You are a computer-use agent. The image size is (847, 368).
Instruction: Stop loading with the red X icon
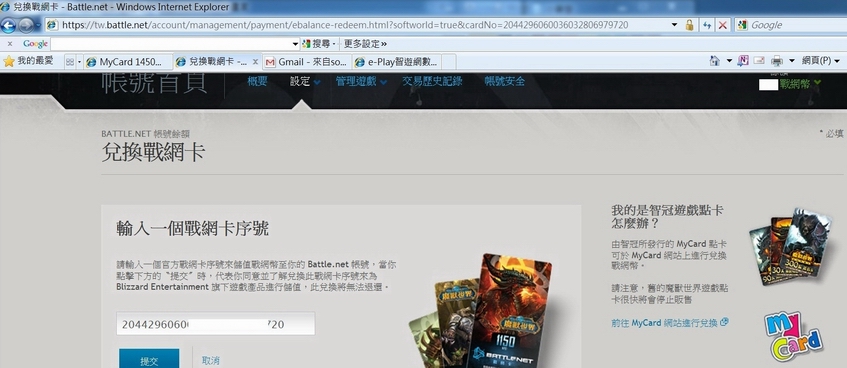click(722, 25)
